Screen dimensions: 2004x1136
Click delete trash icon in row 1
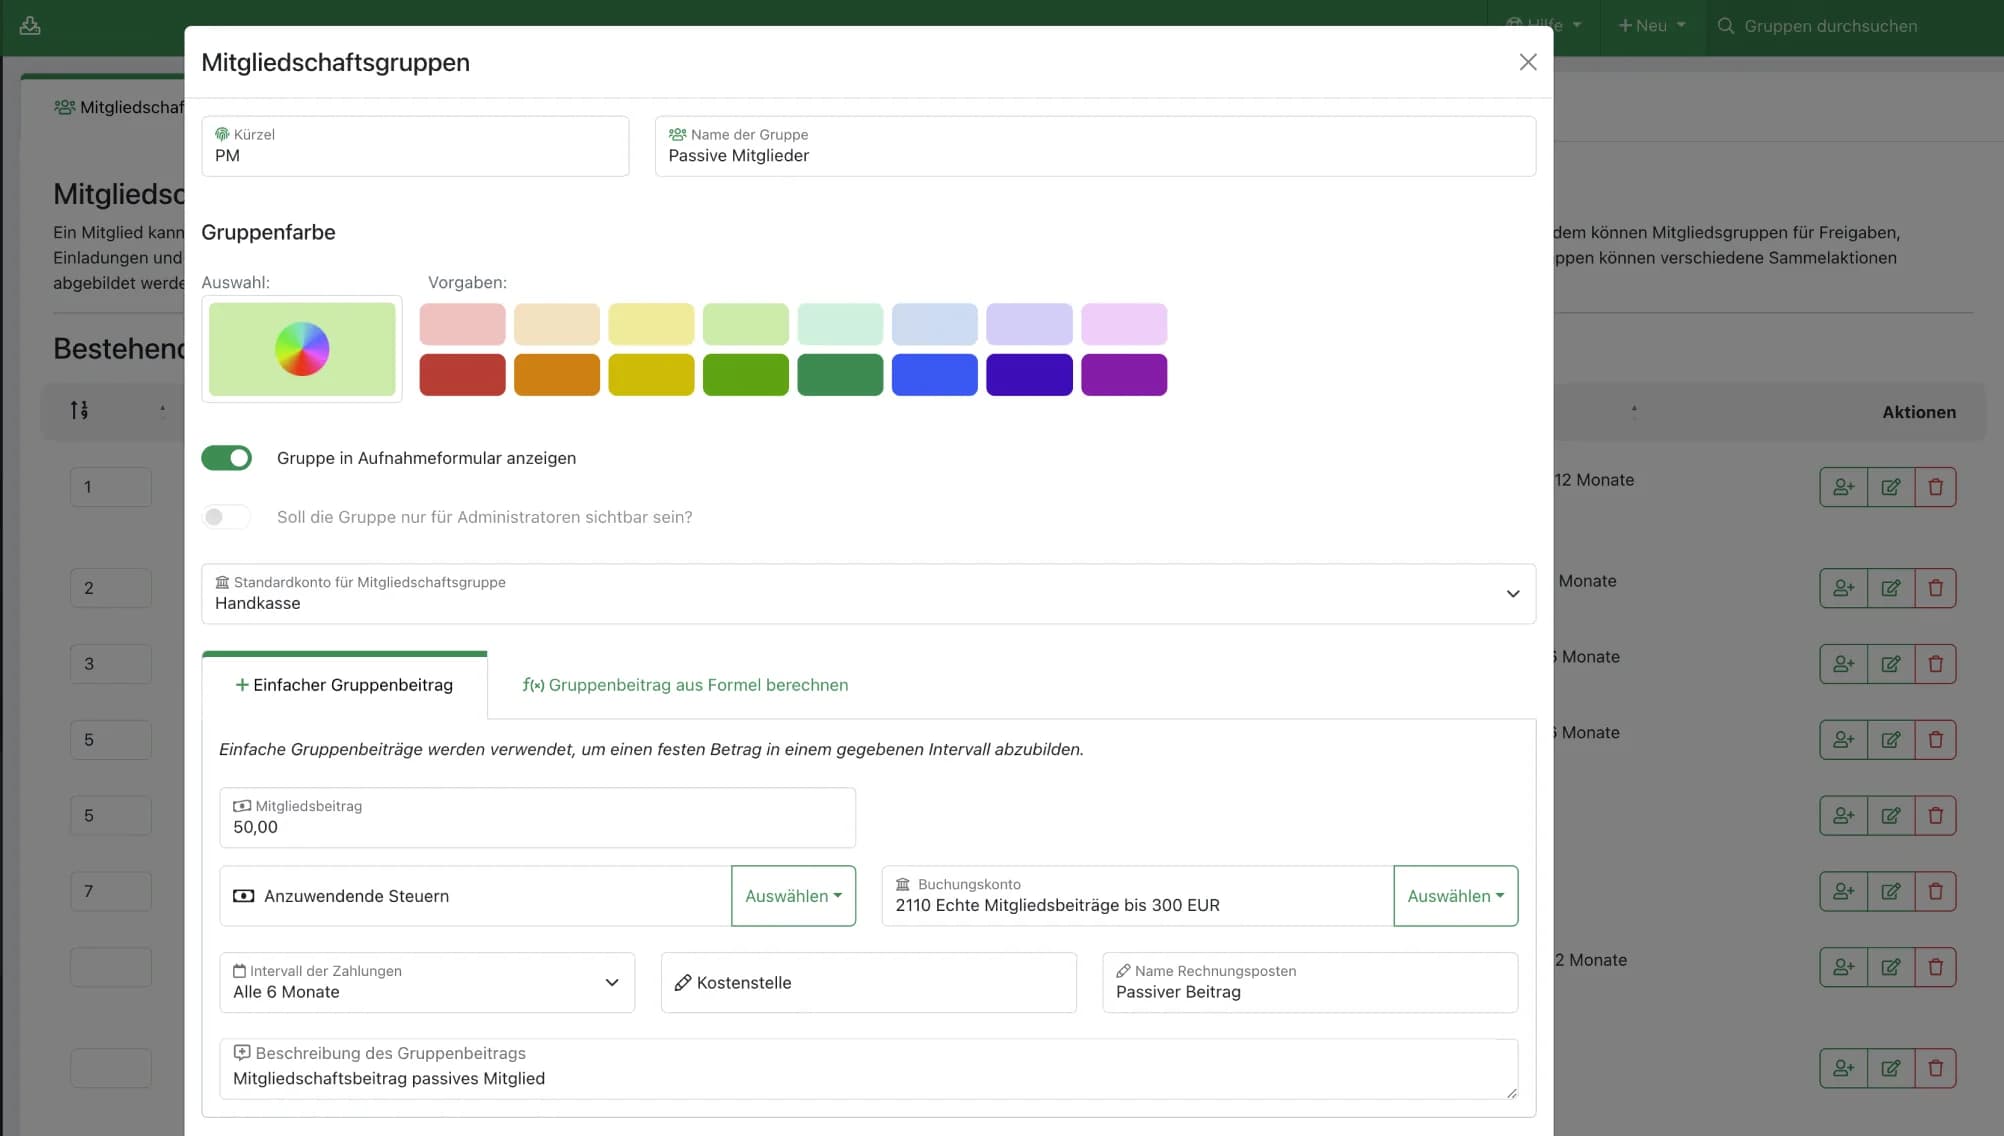tap(1935, 487)
